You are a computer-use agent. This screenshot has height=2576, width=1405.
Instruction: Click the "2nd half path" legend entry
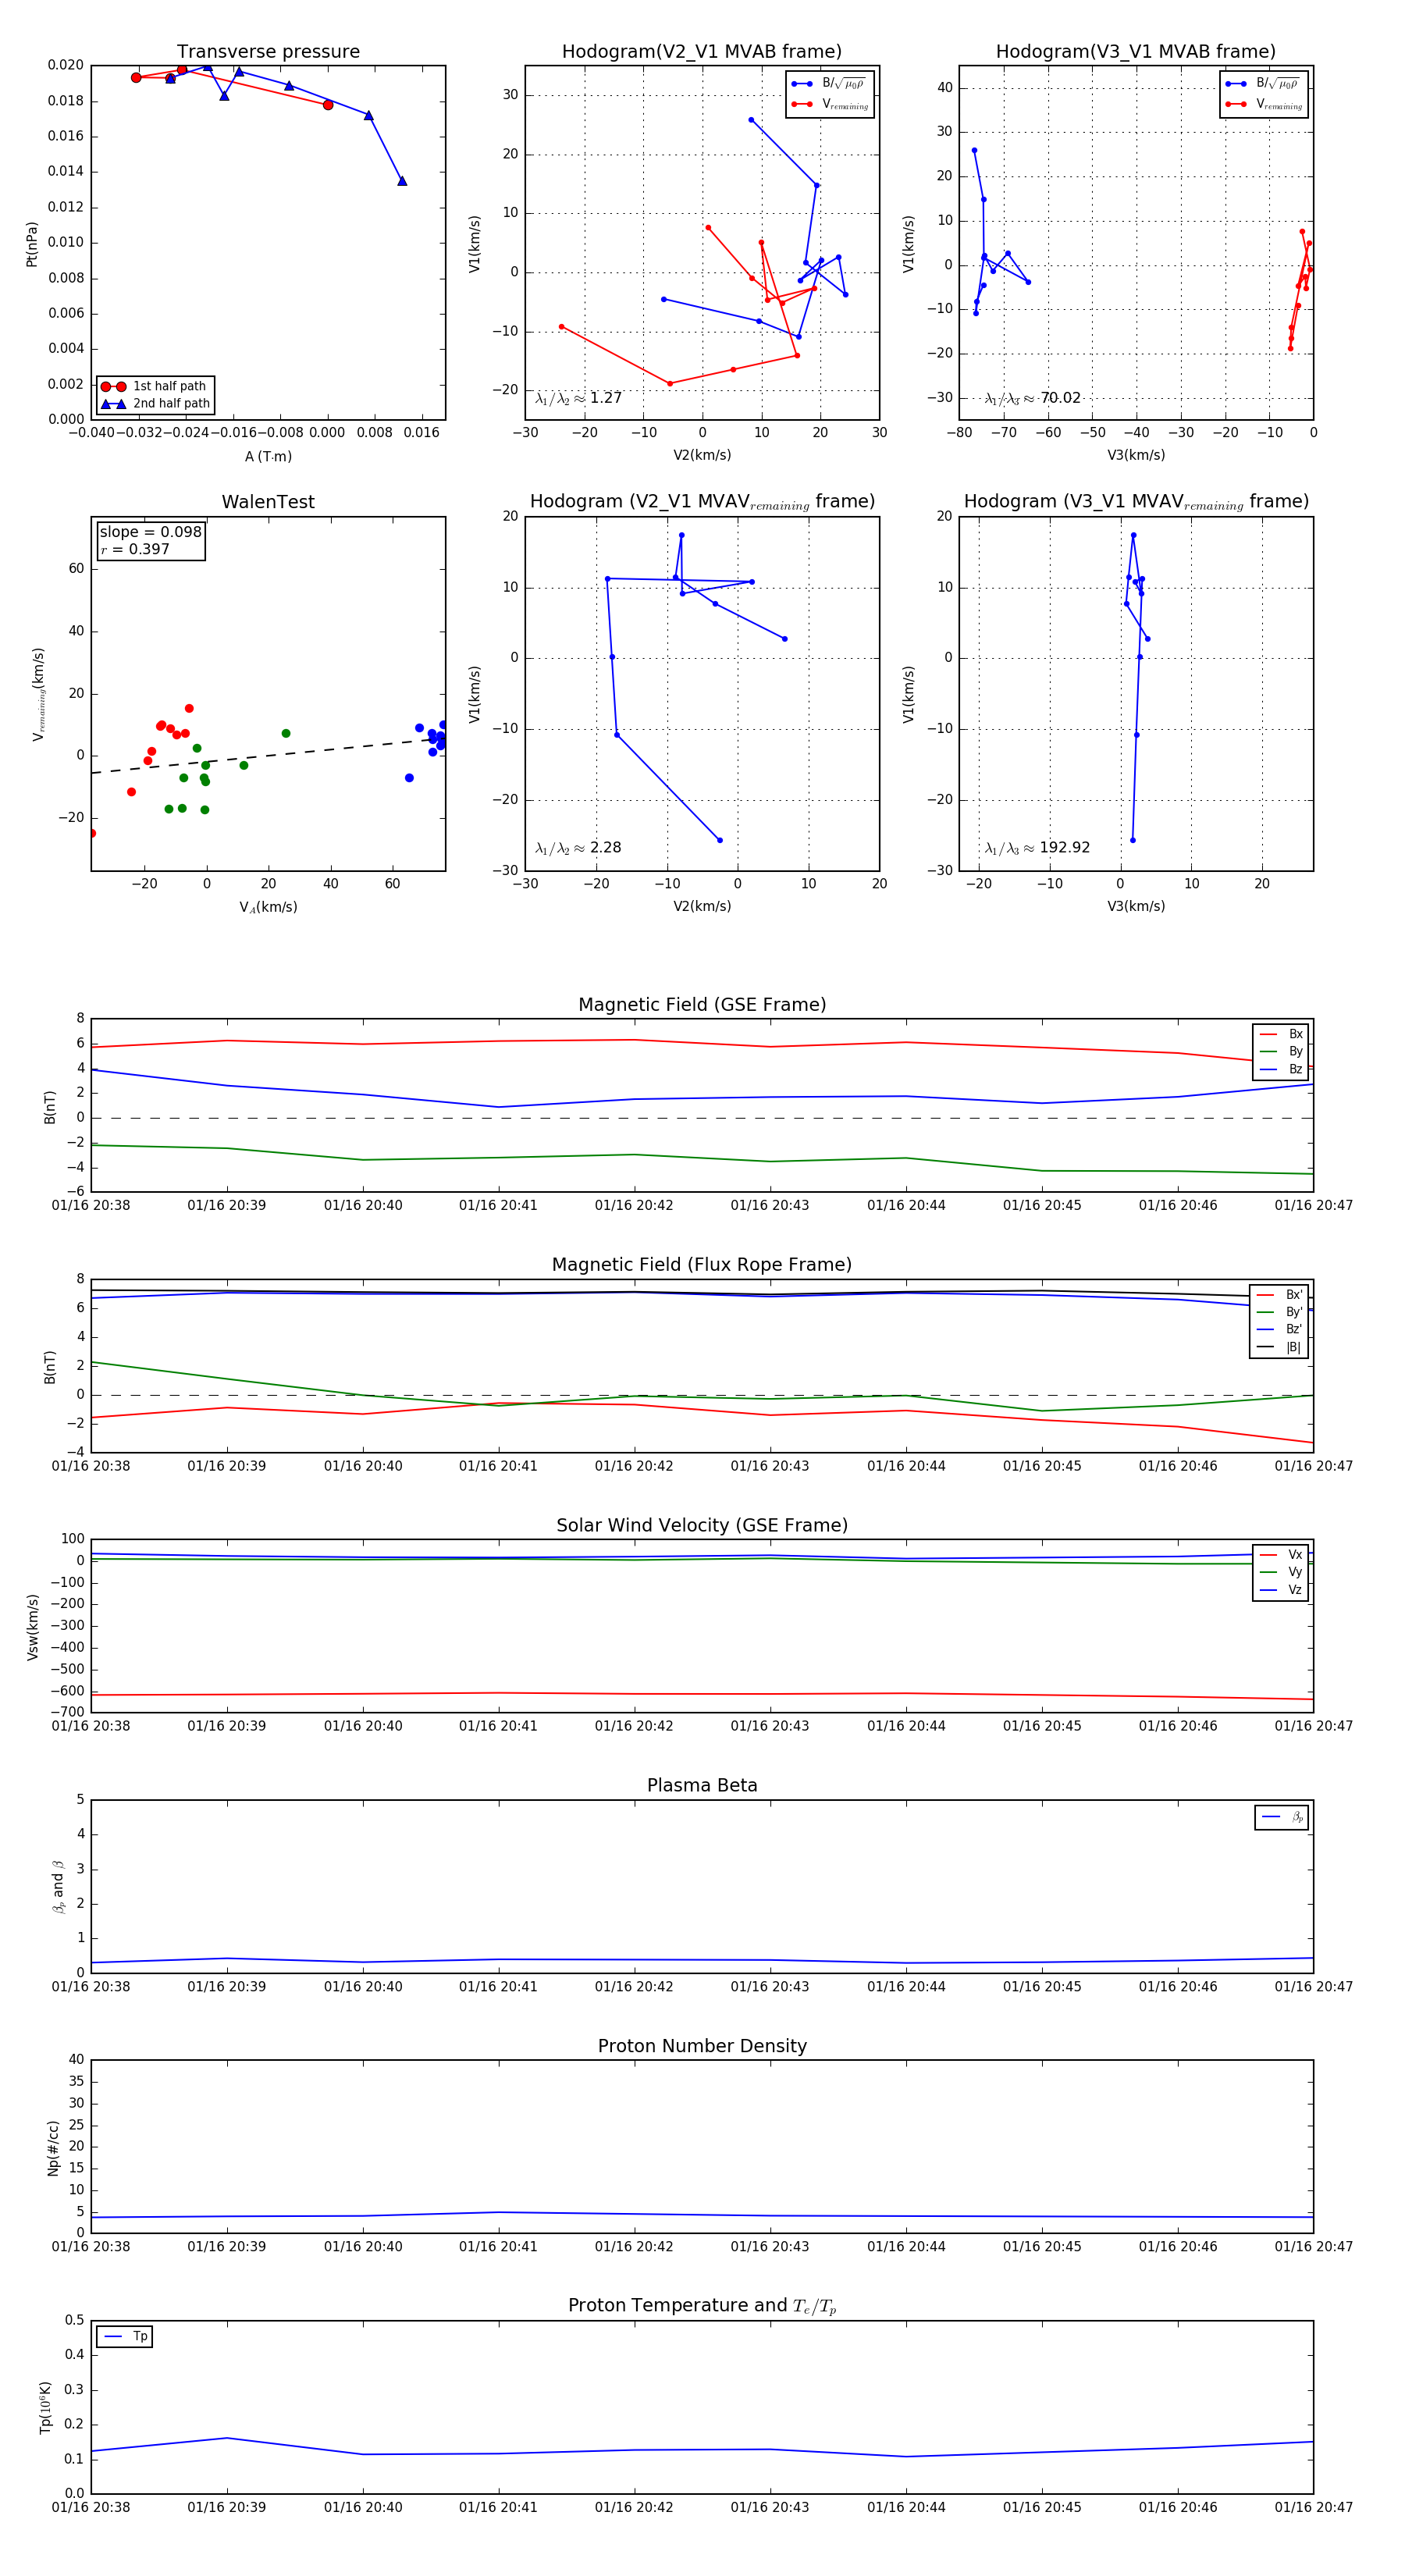[x=155, y=404]
